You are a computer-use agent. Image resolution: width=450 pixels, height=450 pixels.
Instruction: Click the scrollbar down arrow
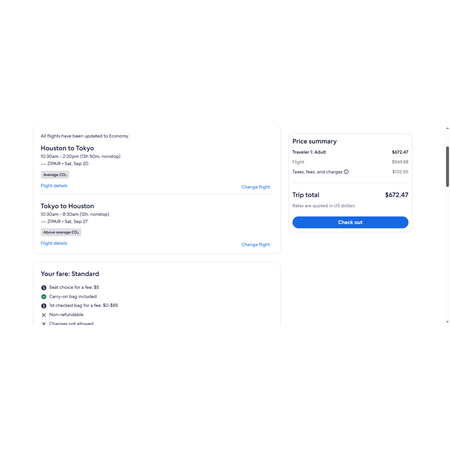[x=447, y=322]
